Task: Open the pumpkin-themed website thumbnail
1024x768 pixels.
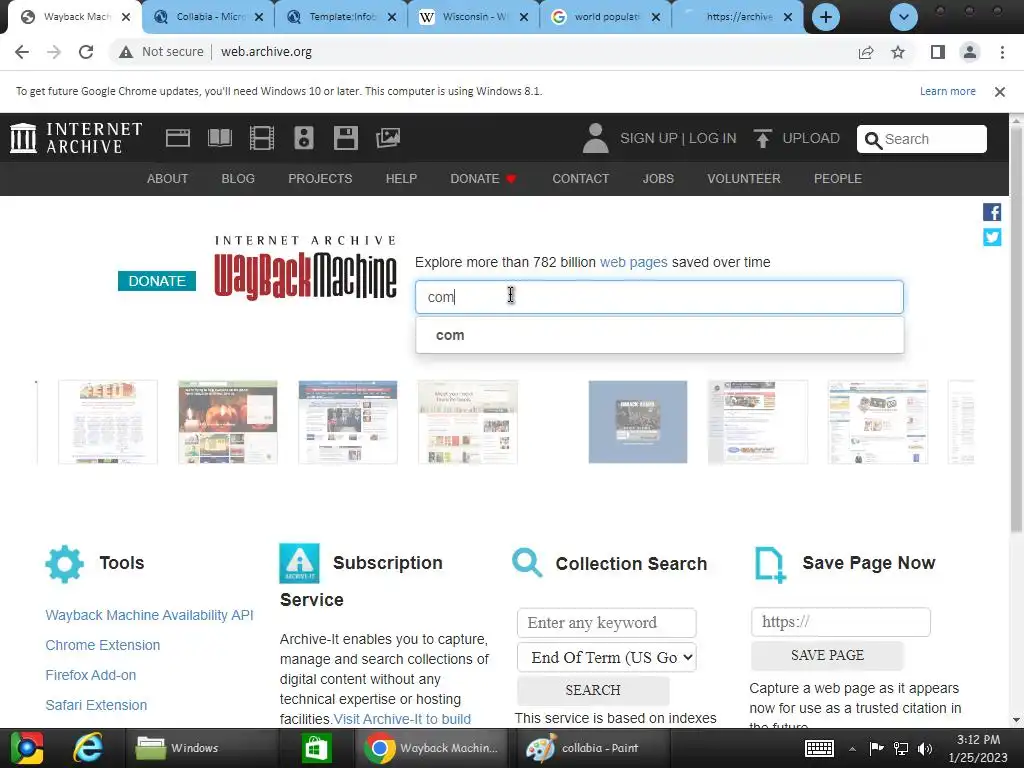Action: tap(227, 422)
